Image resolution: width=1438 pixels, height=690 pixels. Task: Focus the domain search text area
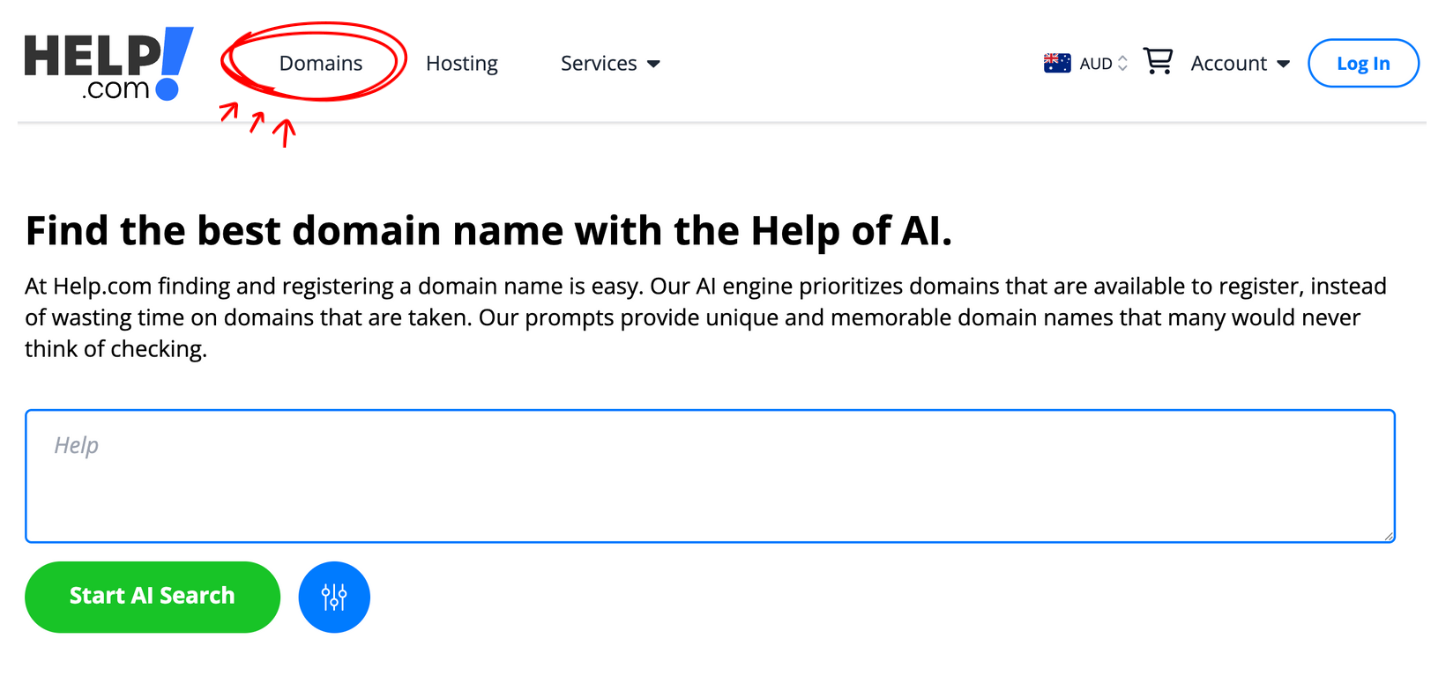[x=709, y=476]
